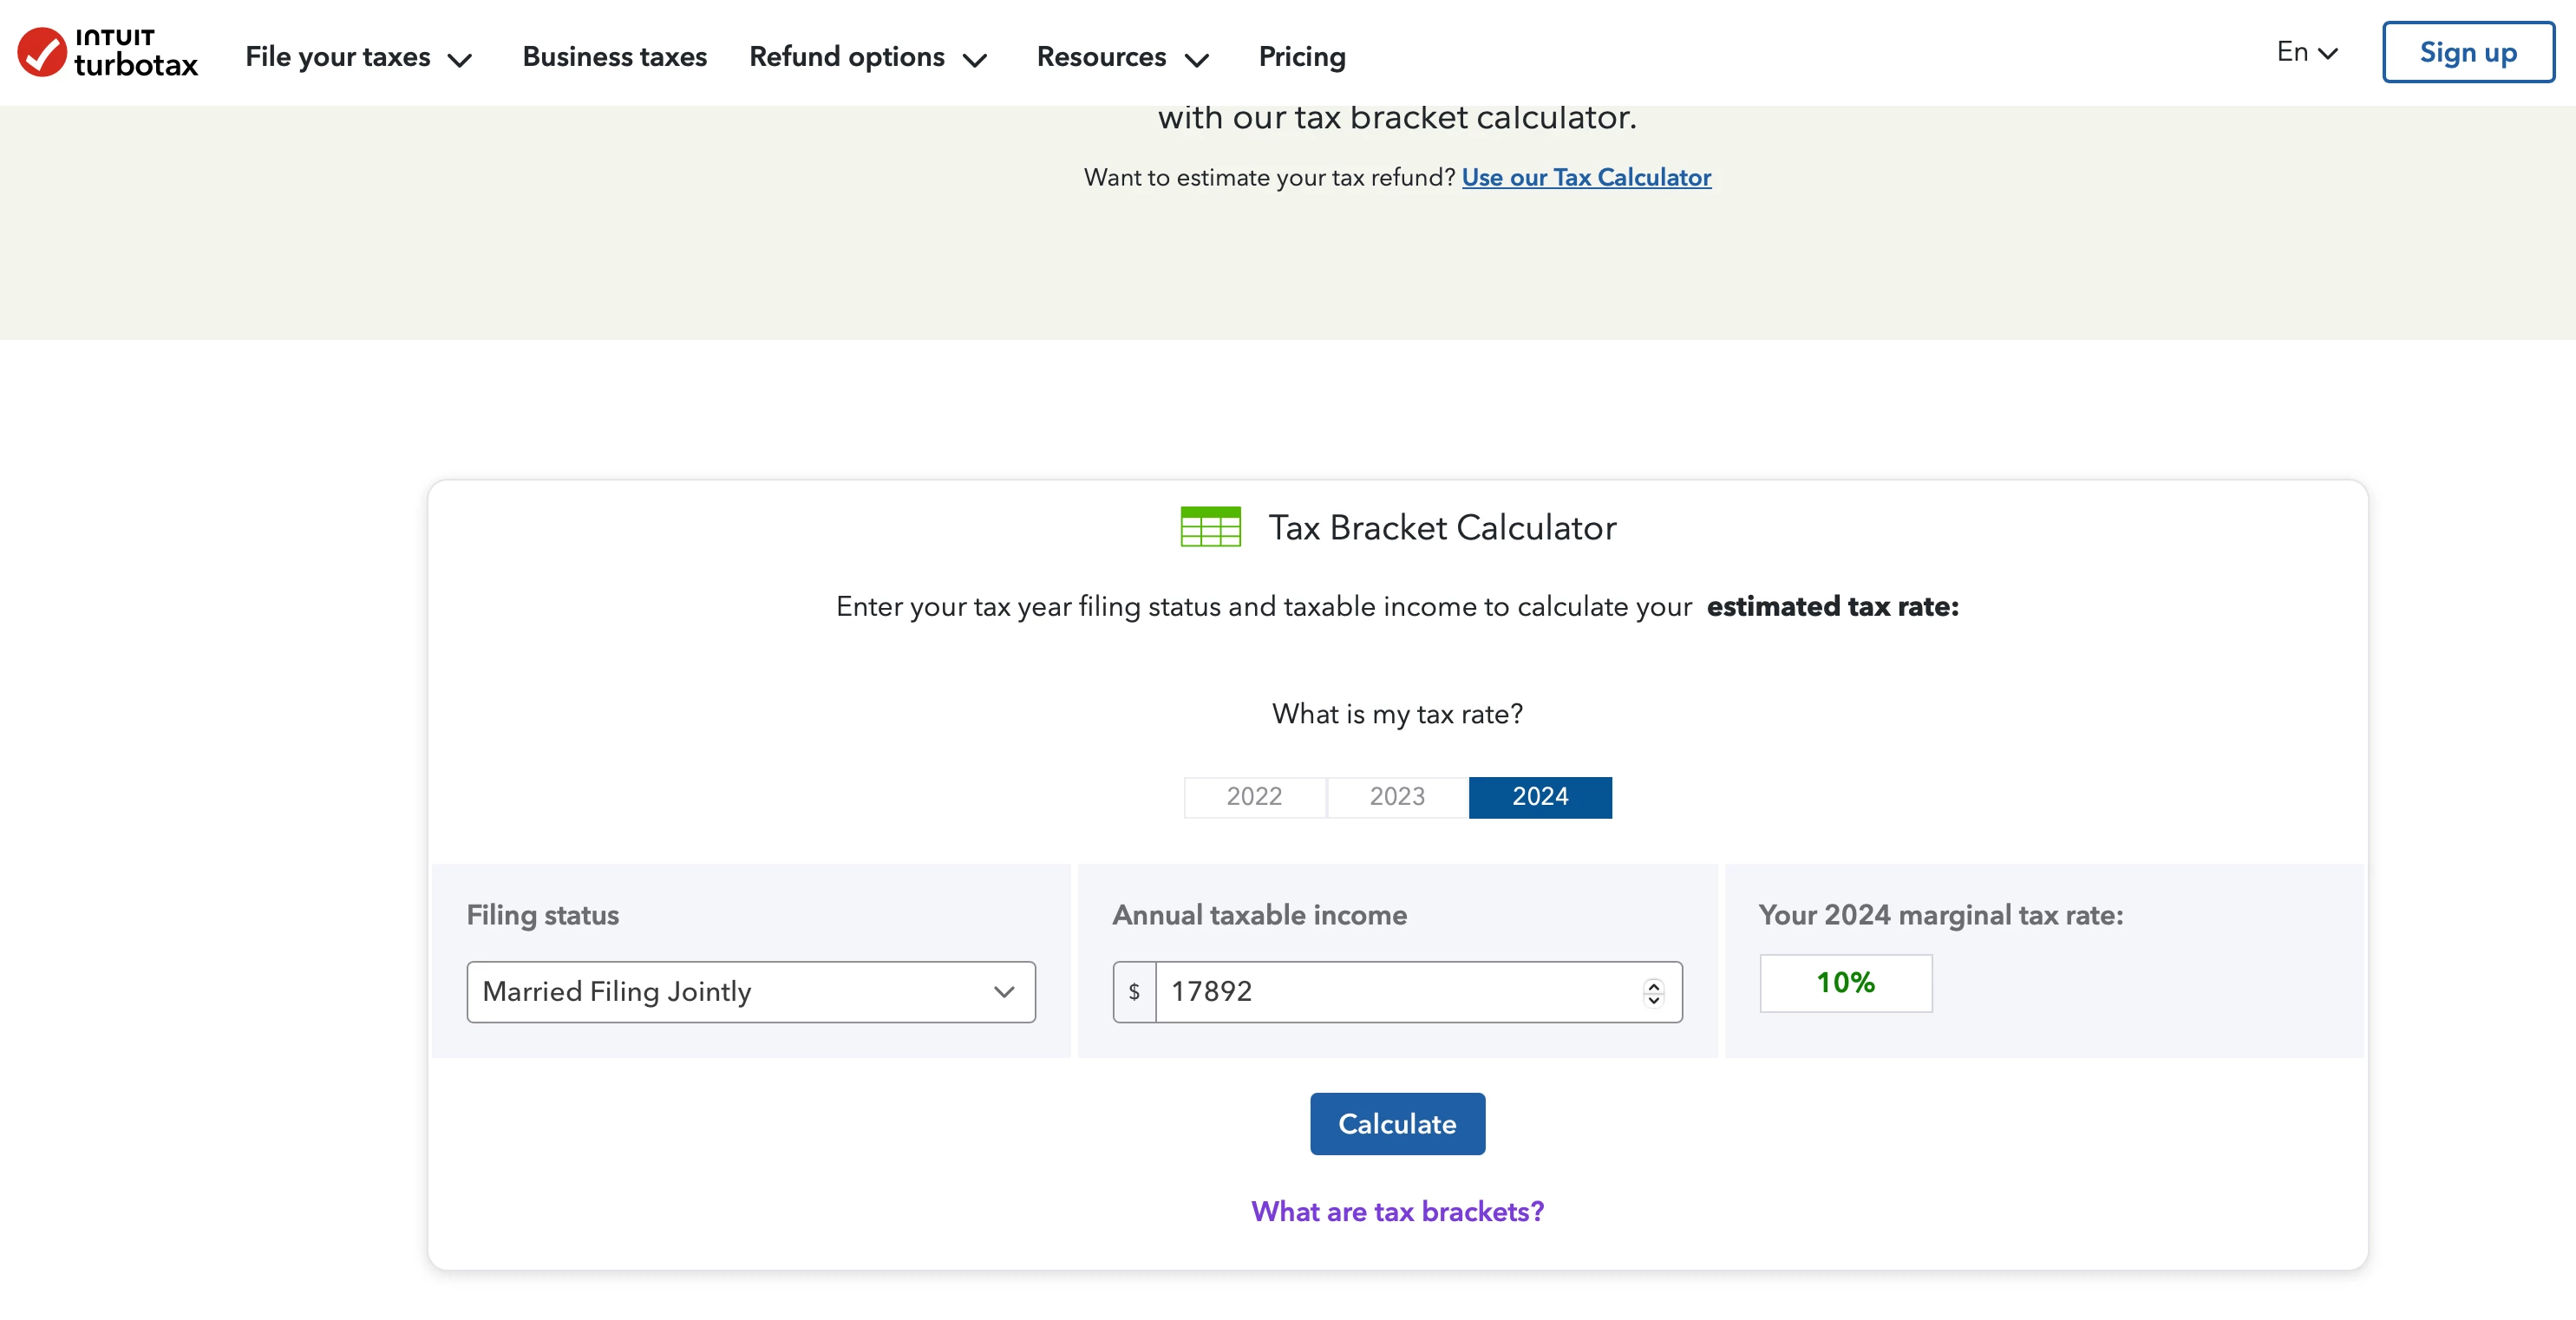This screenshot has width=2576, height=1320.
Task: Follow the Use our Tax Calculator link
Action: 1586,177
